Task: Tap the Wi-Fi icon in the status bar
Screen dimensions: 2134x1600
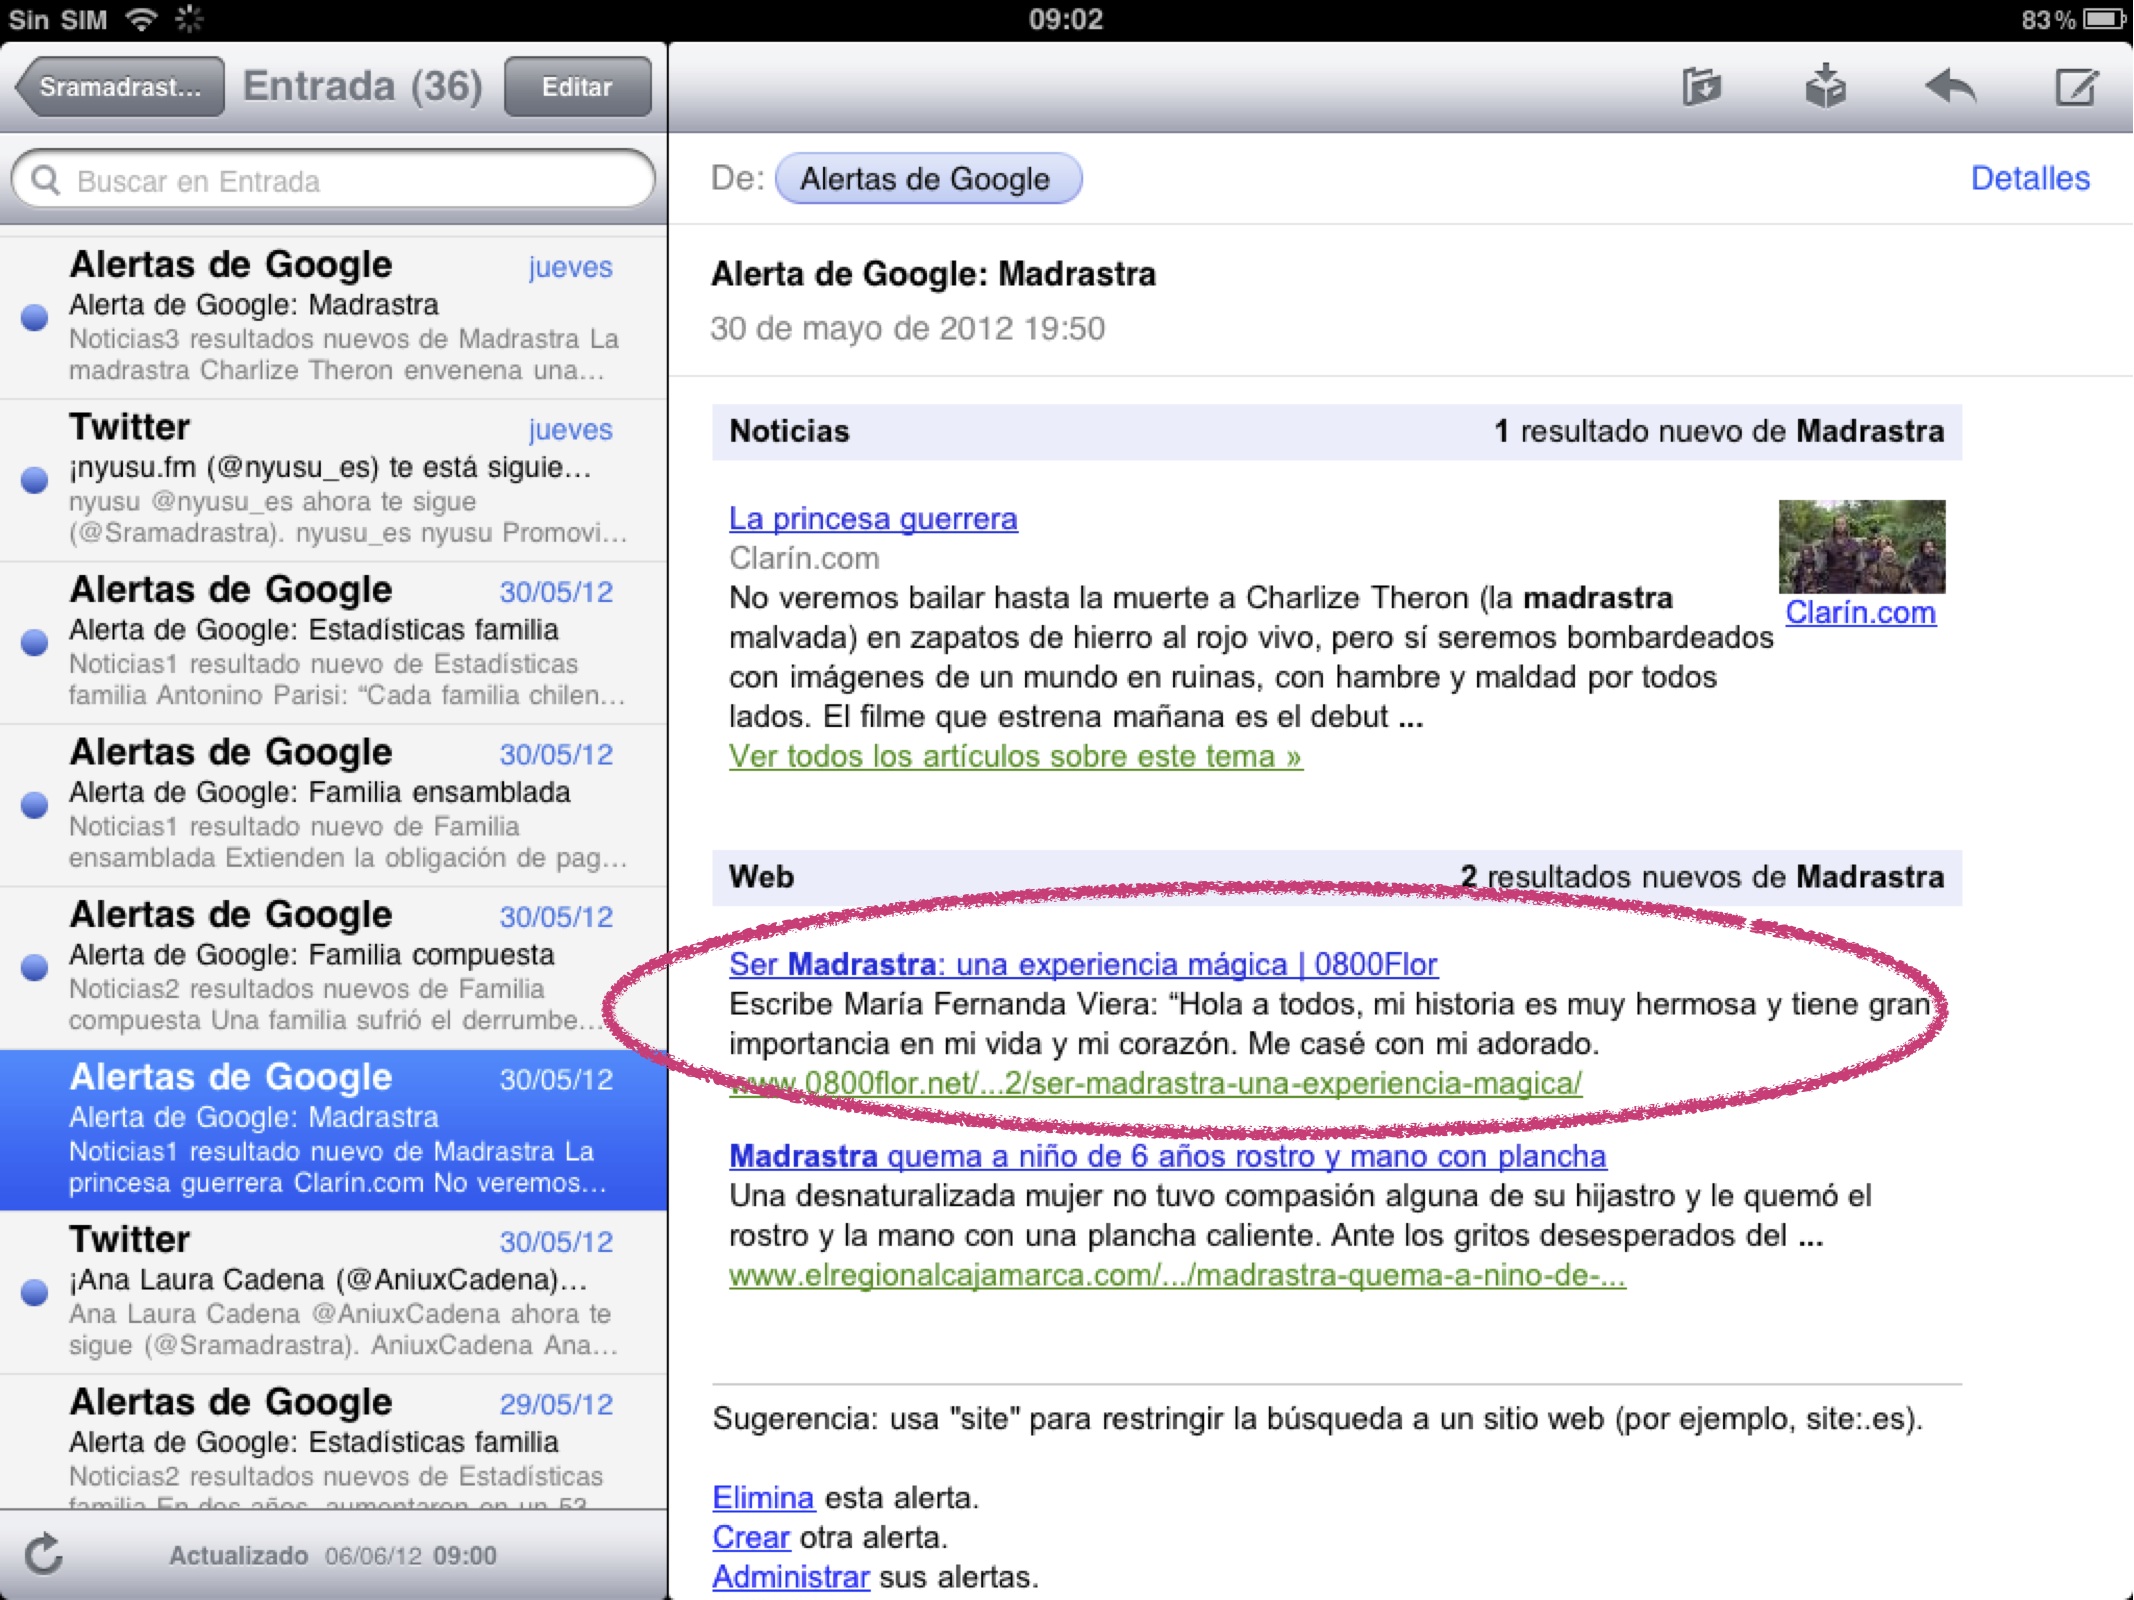Action: (x=141, y=19)
